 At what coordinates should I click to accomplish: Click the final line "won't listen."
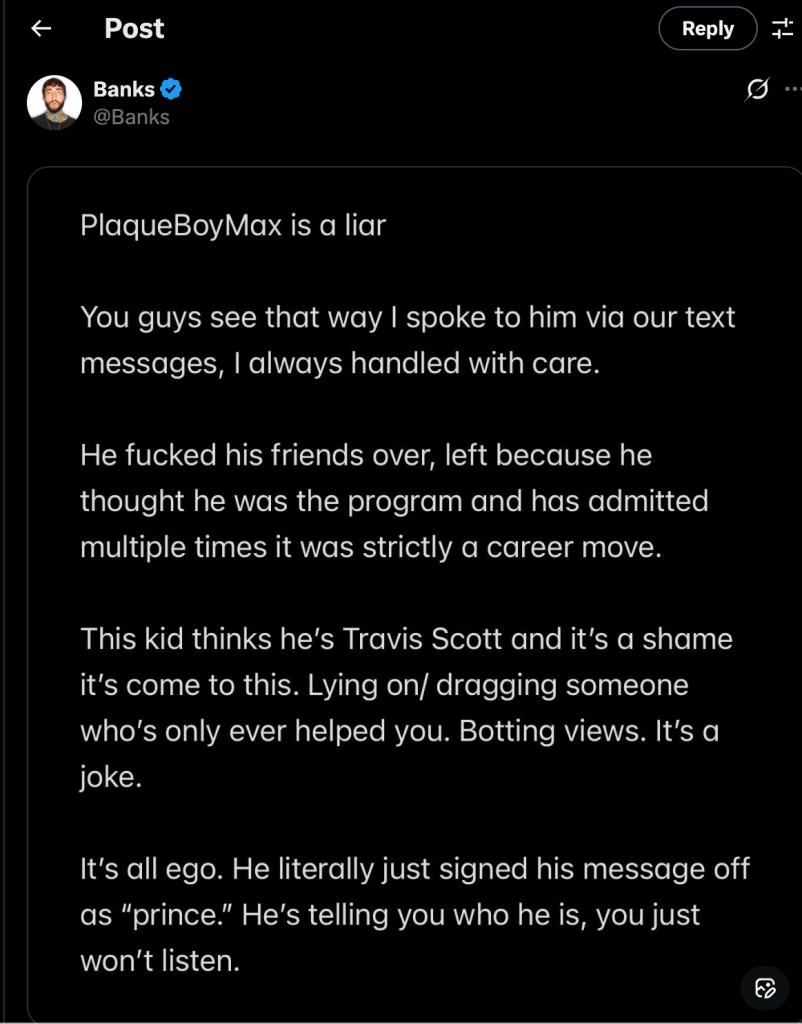[x=160, y=961]
